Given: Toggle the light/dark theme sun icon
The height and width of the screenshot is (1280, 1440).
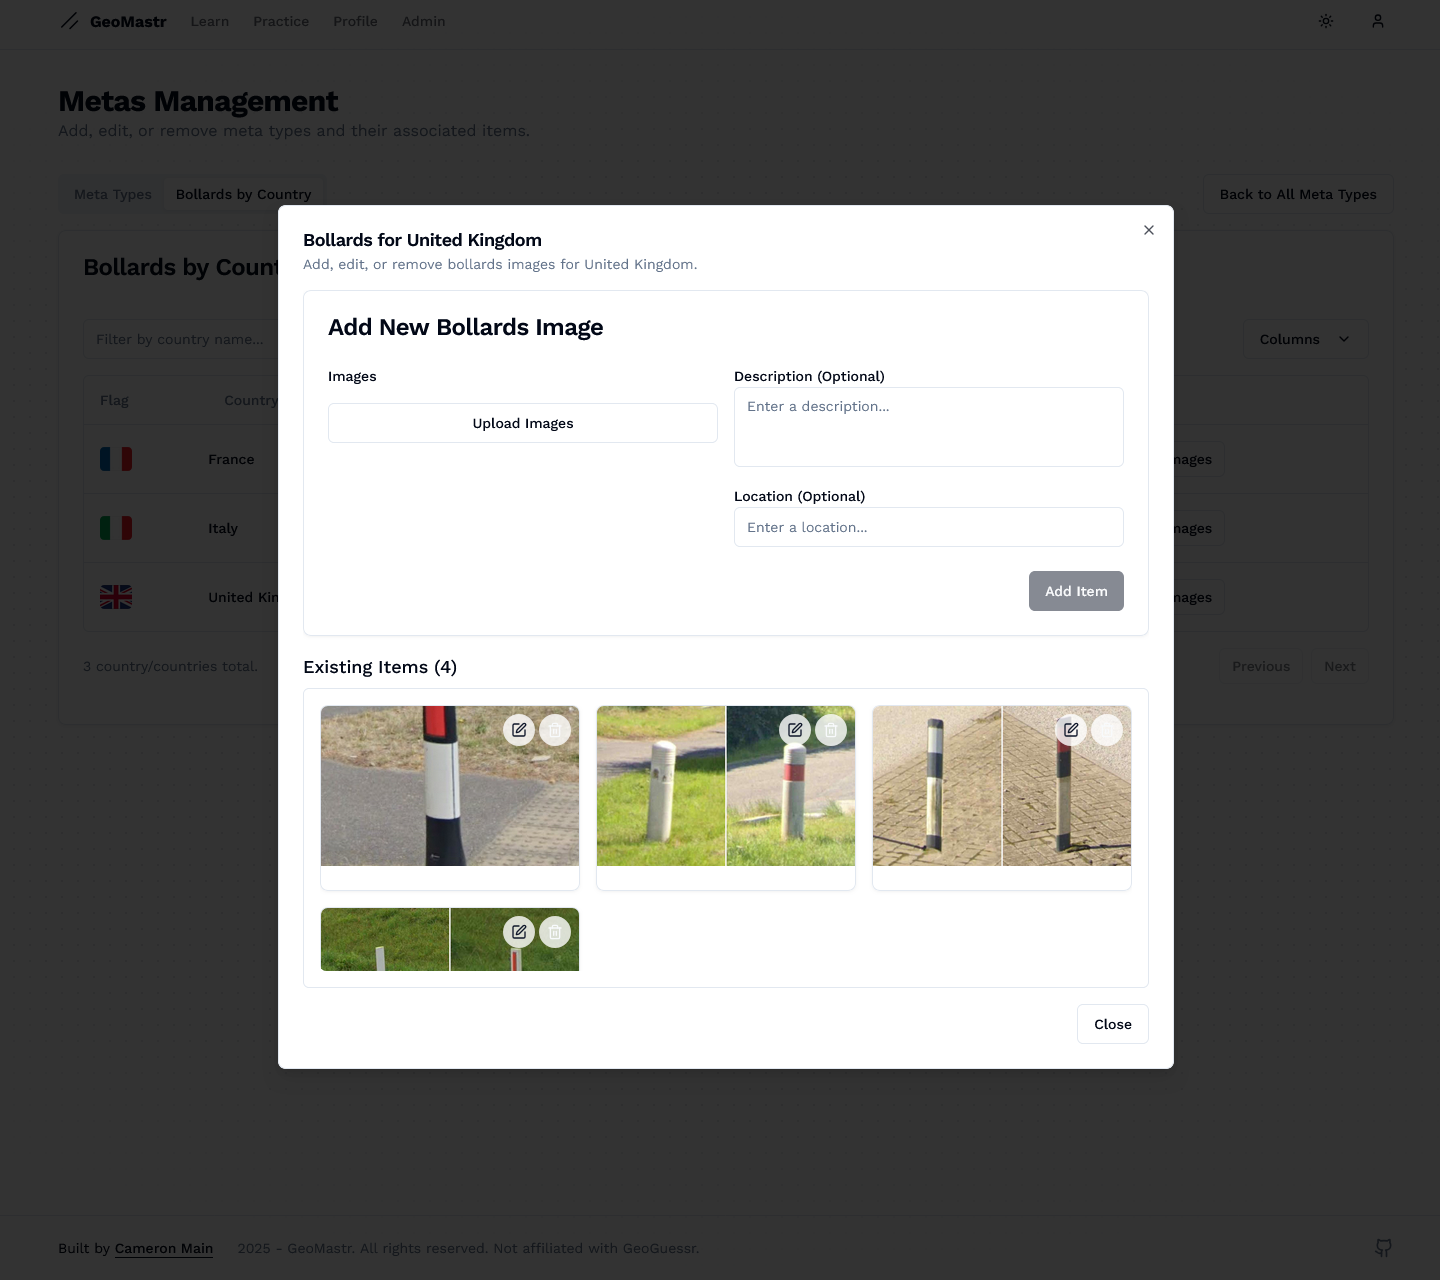Looking at the screenshot, I should (x=1326, y=21).
